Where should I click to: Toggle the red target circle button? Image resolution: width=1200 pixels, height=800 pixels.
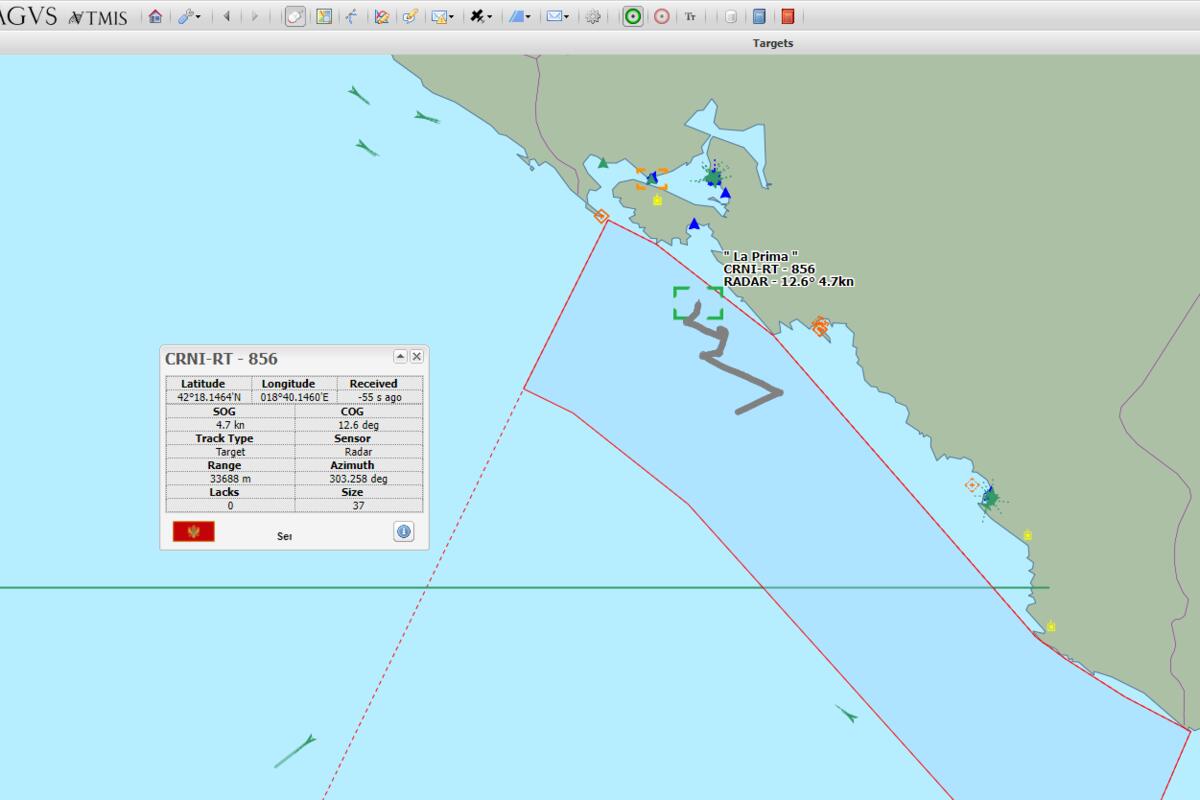click(661, 16)
